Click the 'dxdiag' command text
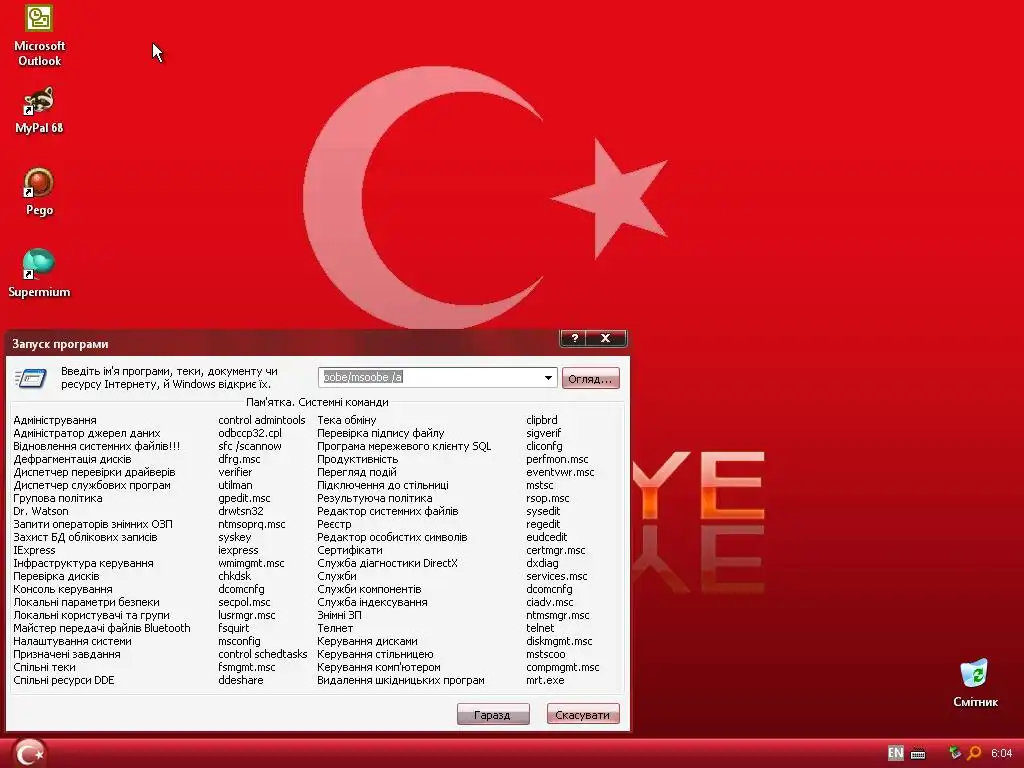 [x=543, y=563]
